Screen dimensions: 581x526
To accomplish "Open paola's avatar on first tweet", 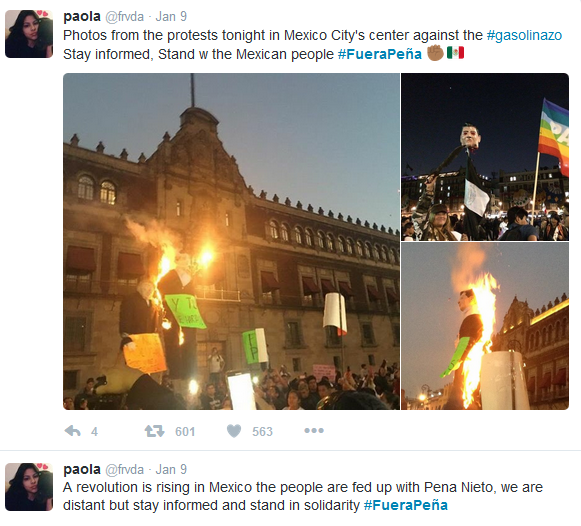I will 29,34.
